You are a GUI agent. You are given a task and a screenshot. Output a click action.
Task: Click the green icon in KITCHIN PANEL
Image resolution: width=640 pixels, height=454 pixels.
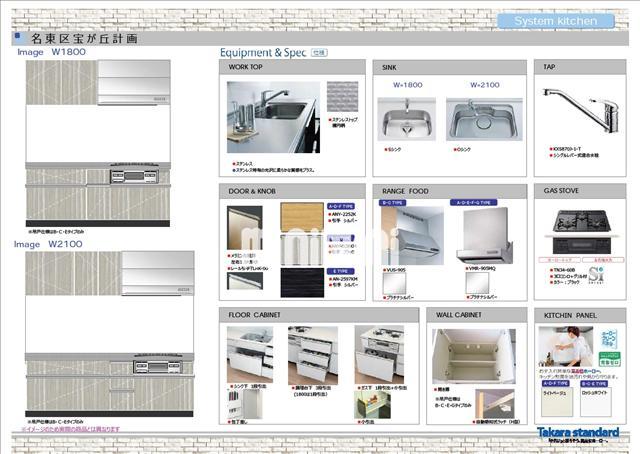coord(609,358)
